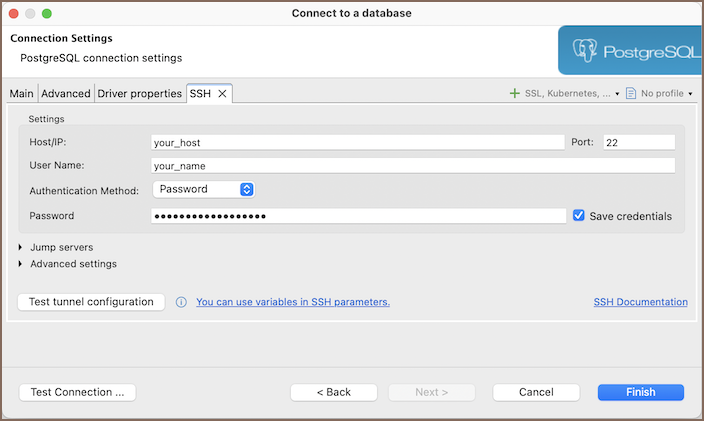Click the info icon beside variables hint

coord(181,302)
